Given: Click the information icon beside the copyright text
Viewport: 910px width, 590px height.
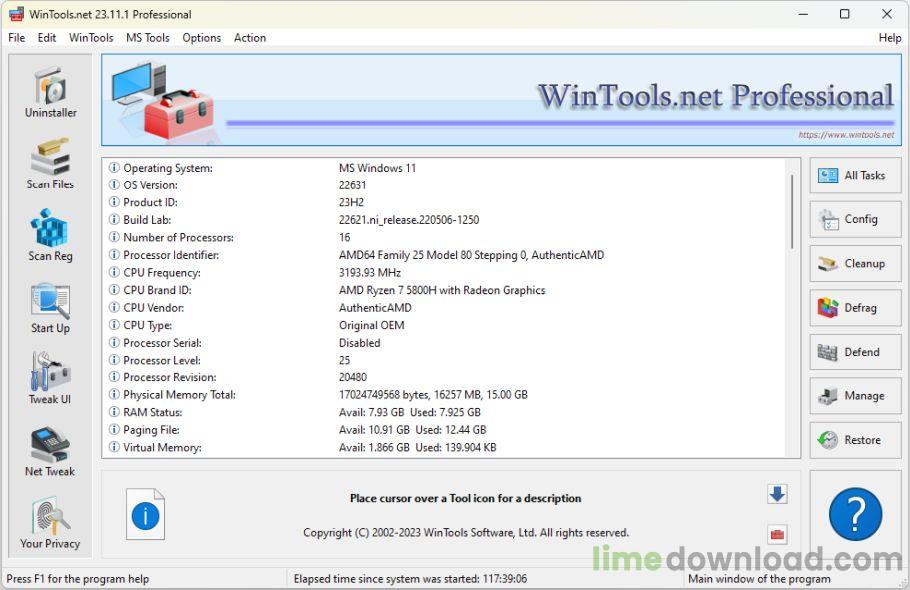Looking at the screenshot, I should [x=144, y=514].
